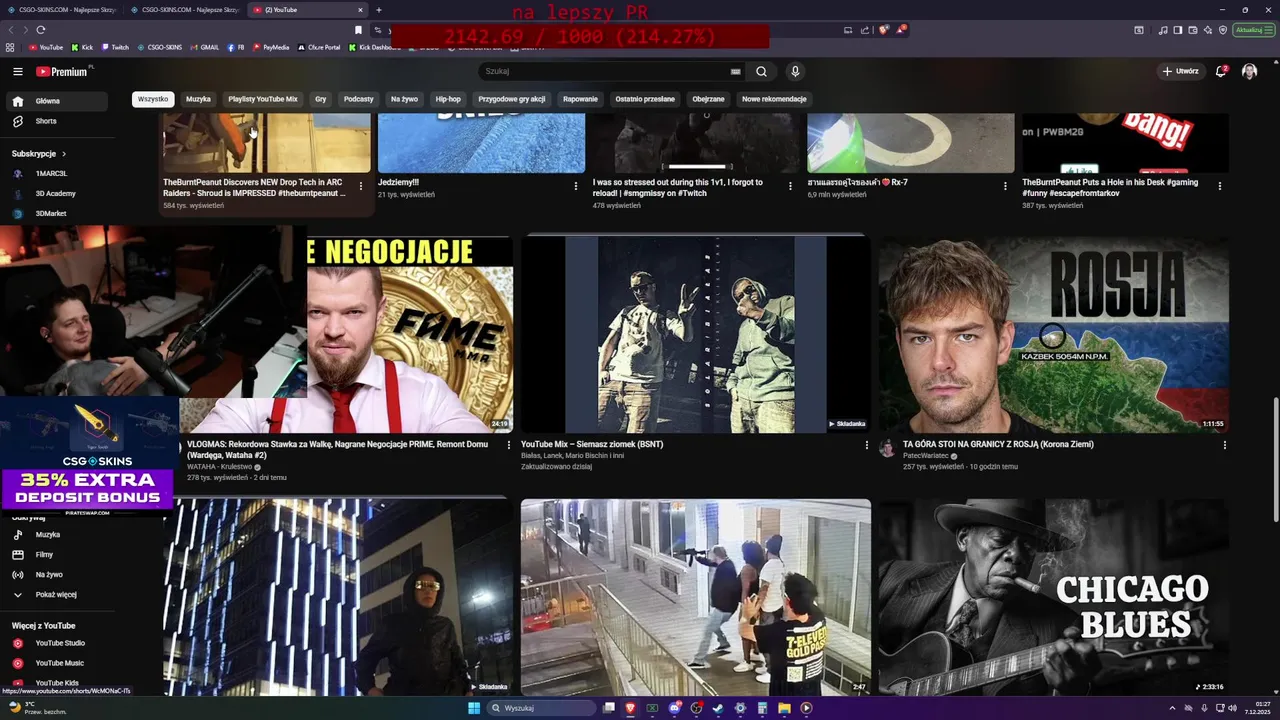Open Filmy in the sidebar
This screenshot has width=1280, height=720.
[56, 555]
